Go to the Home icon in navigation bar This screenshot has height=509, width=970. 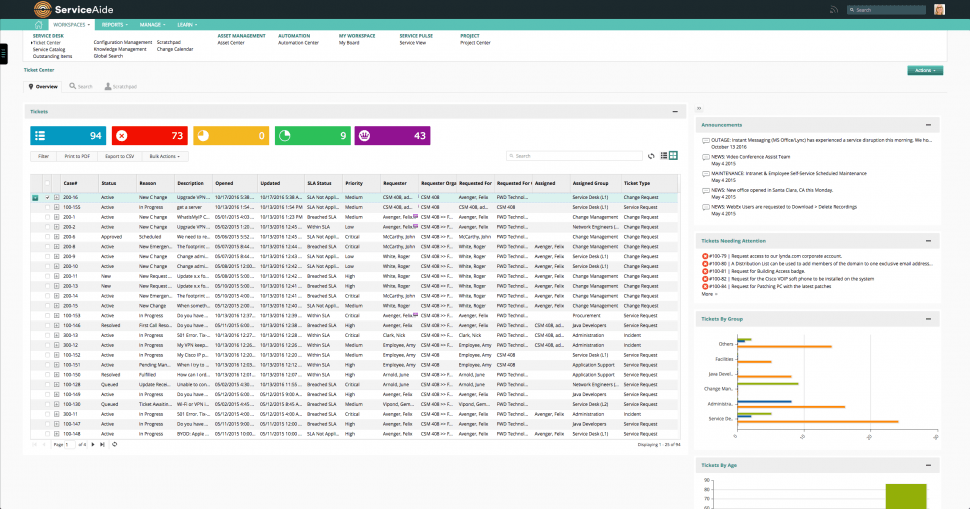click(38, 25)
